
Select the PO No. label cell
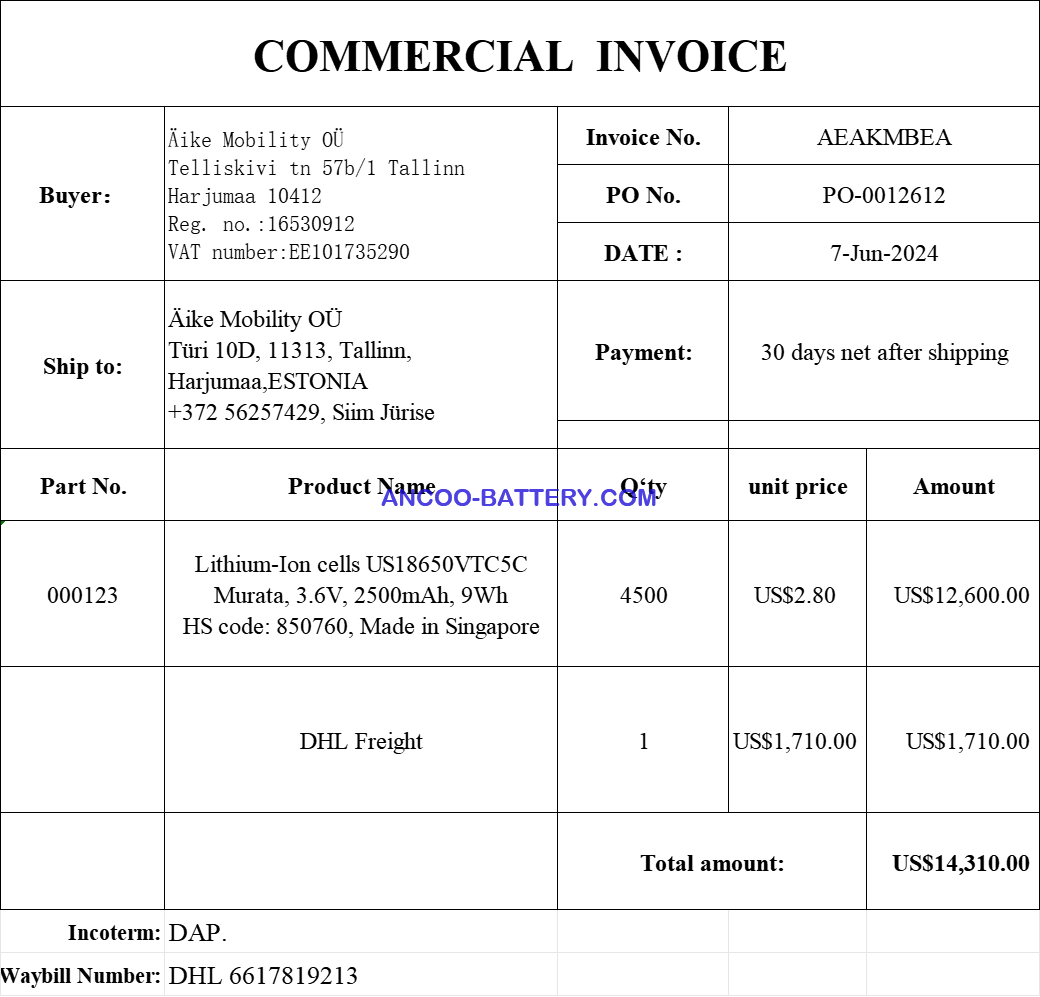point(643,194)
